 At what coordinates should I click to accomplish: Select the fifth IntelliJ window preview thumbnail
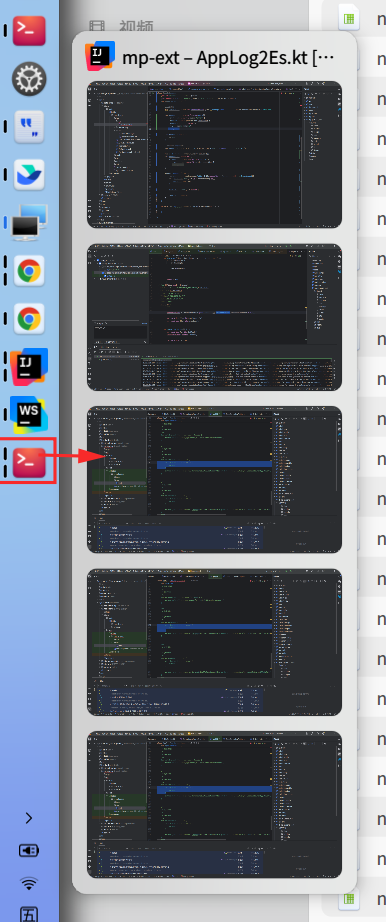[x=214, y=804]
